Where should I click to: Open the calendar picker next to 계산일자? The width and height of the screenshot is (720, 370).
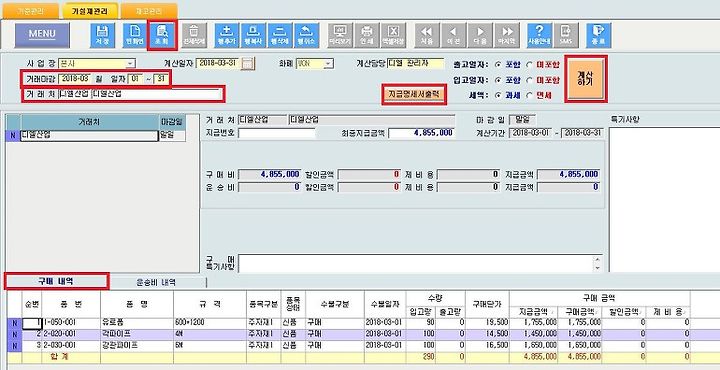[x=248, y=63]
